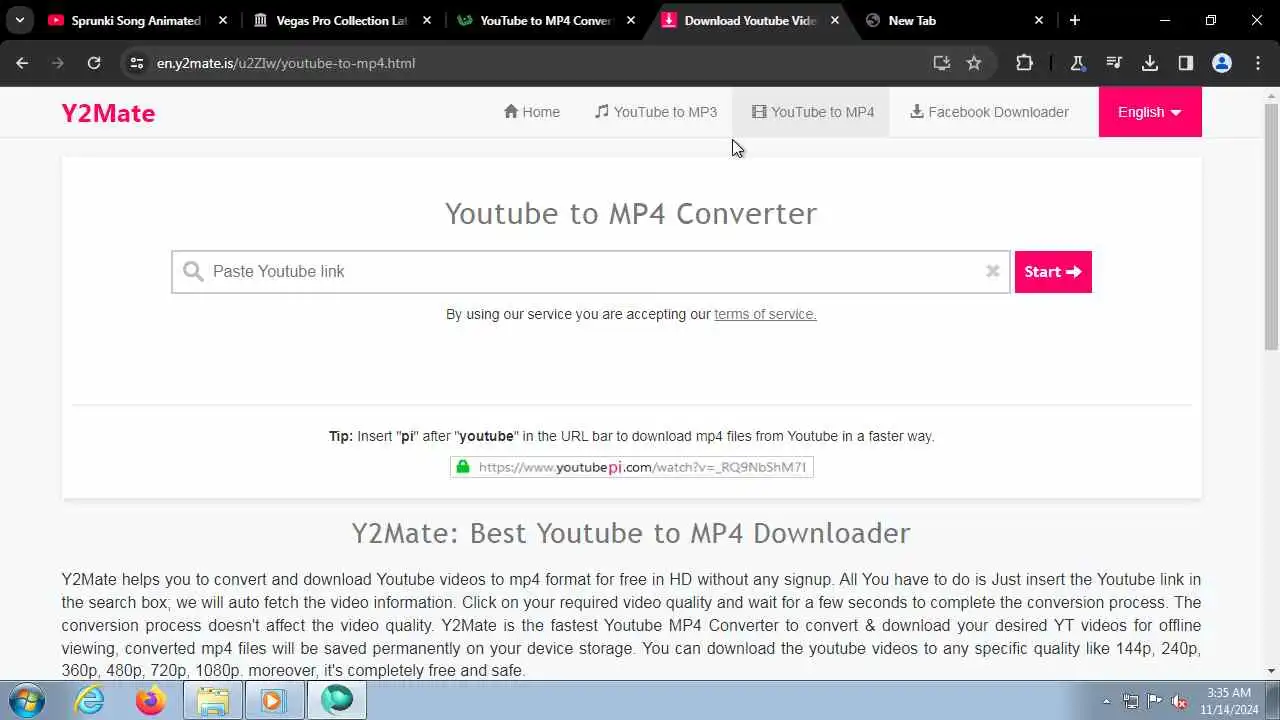1280x720 pixels.
Task: Click the page scrollbar thumb
Action: [1271, 227]
